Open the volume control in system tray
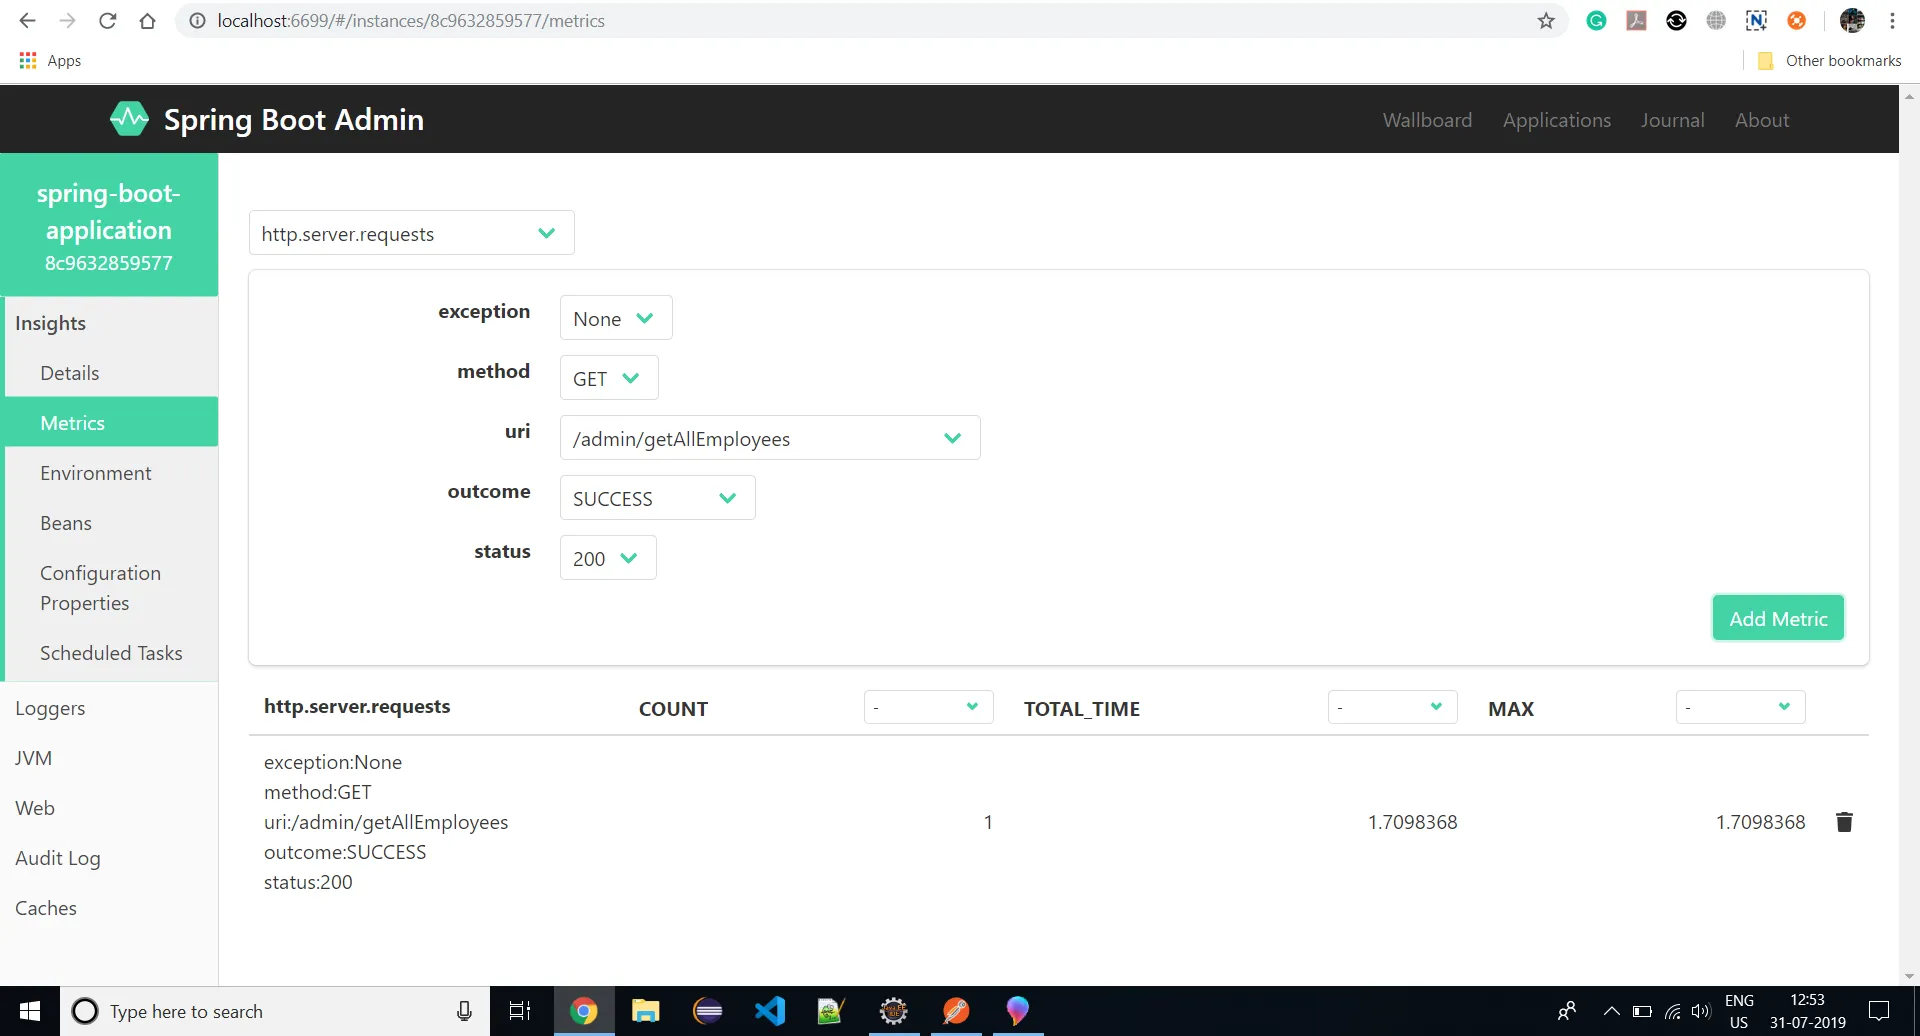 coord(1701,1011)
